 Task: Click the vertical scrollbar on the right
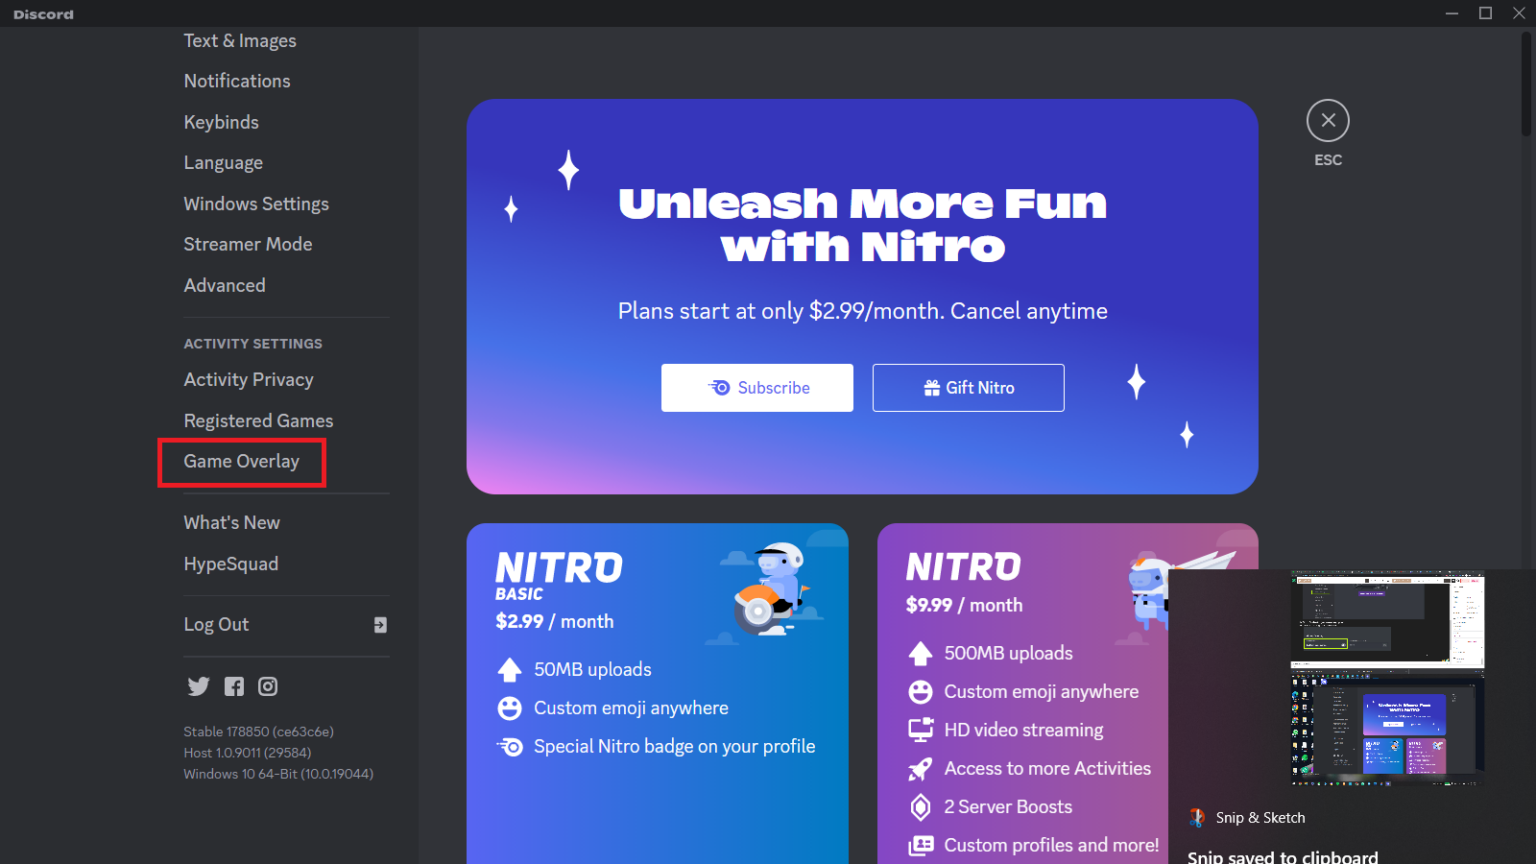pos(1526,85)
